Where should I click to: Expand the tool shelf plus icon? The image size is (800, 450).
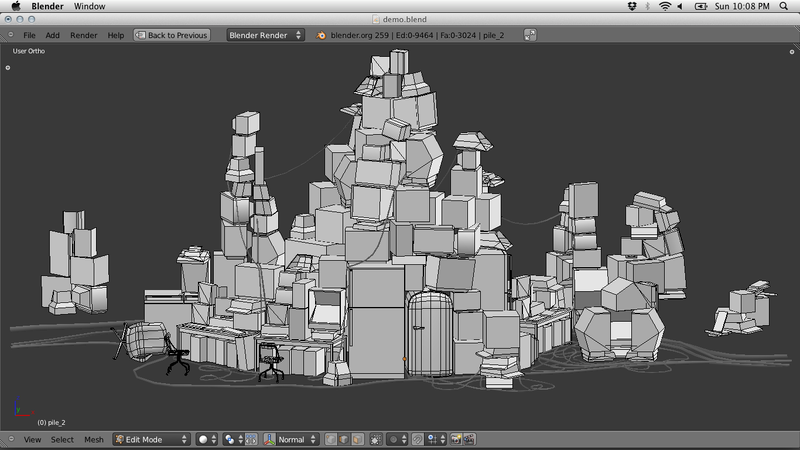pos(8,67)
